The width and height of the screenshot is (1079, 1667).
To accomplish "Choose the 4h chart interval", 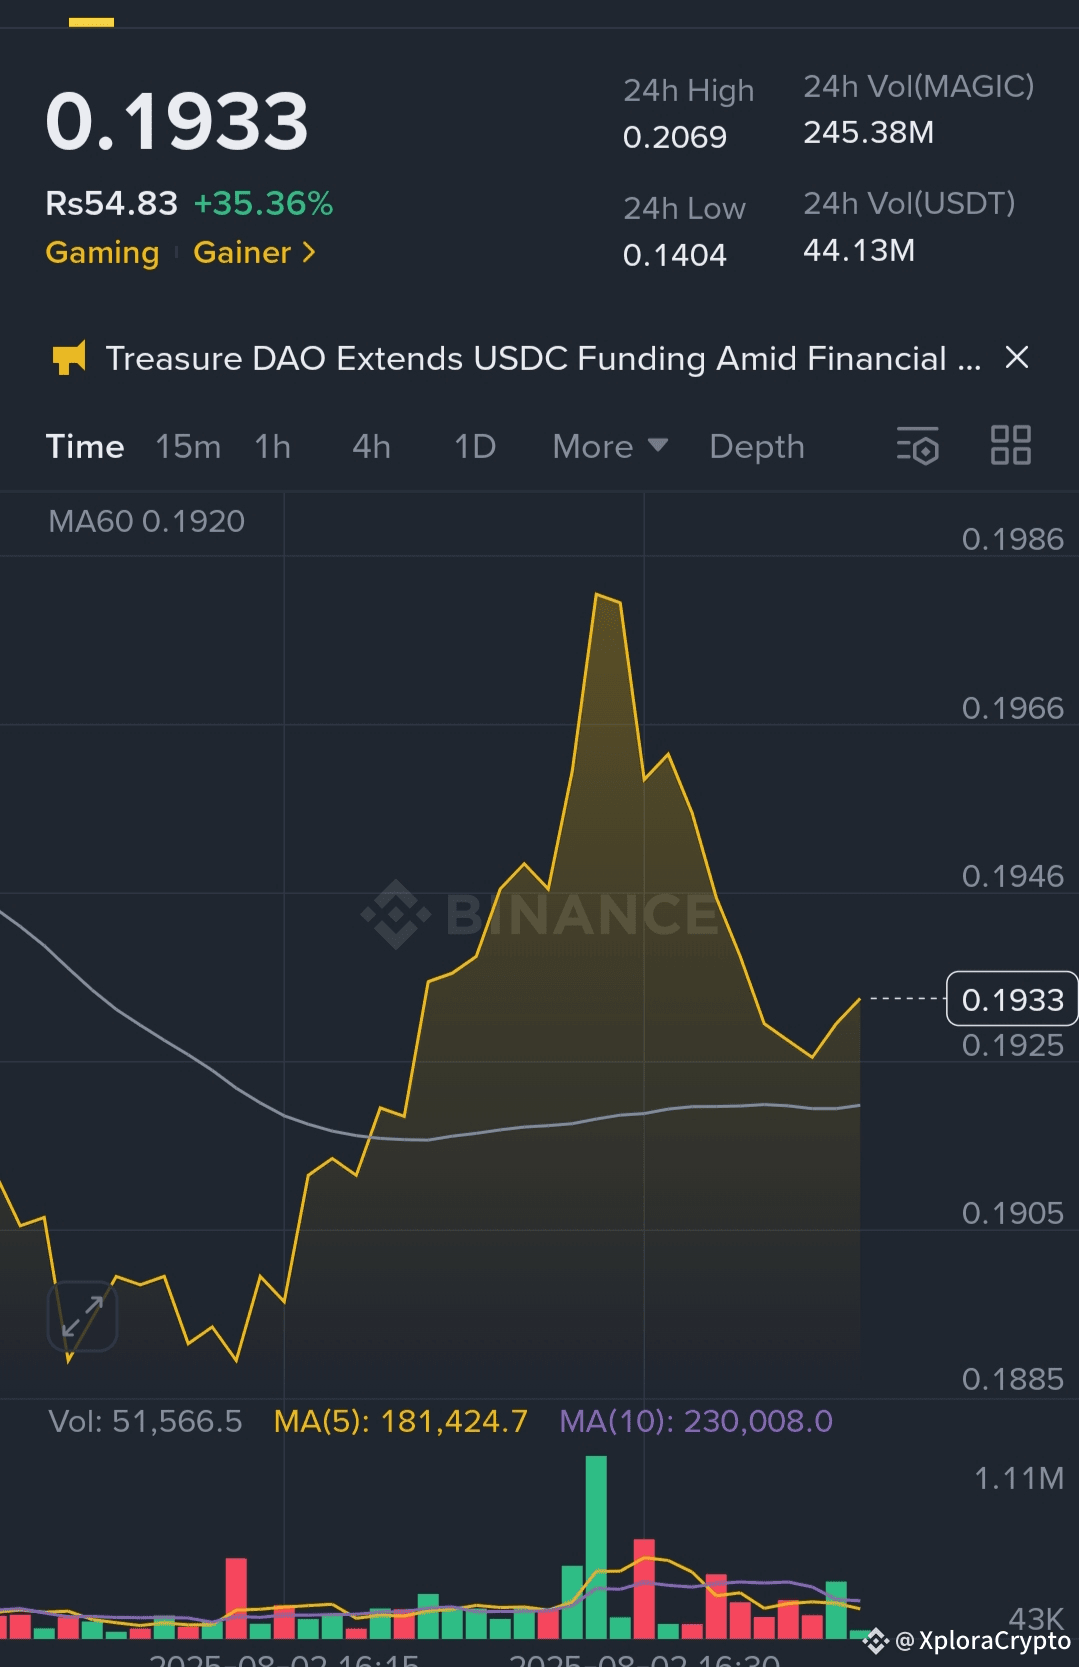I will click(x=371, y=446).
